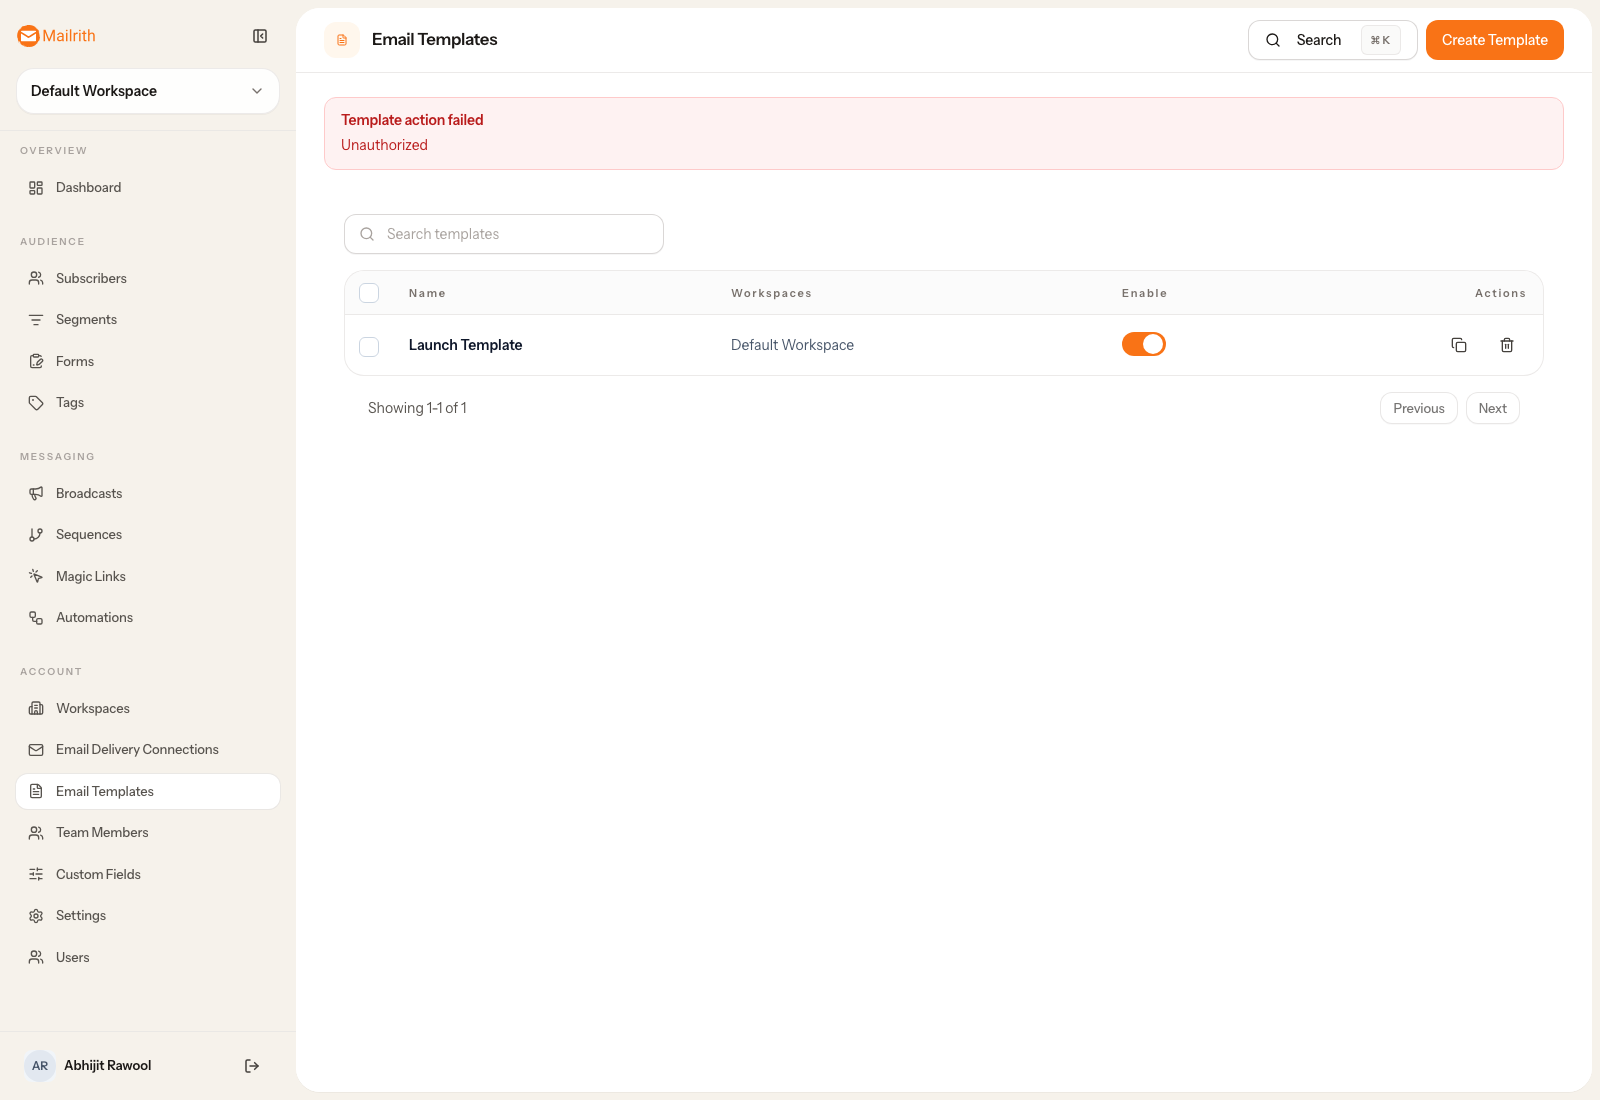Open the Default Workspace selector

coord(147,91)
